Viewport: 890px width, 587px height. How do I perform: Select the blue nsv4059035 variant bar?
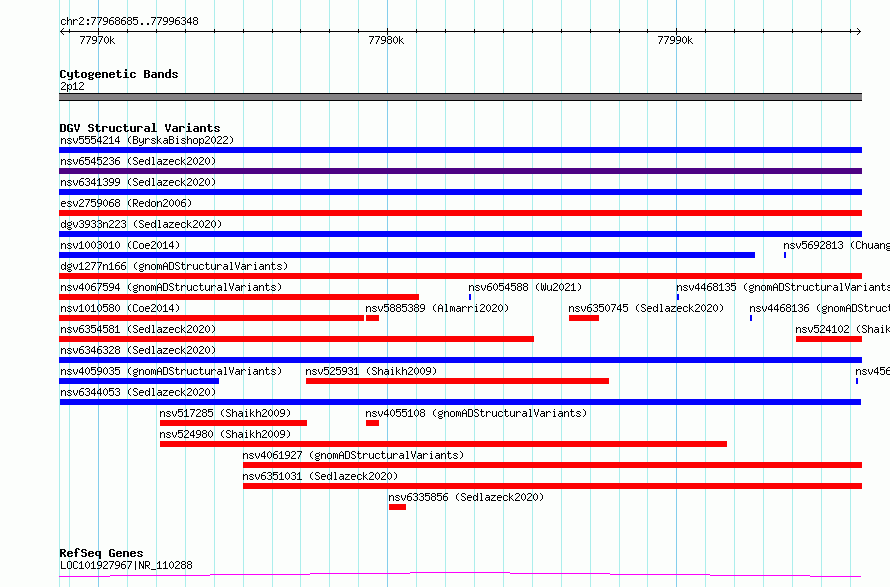[139, 381]
